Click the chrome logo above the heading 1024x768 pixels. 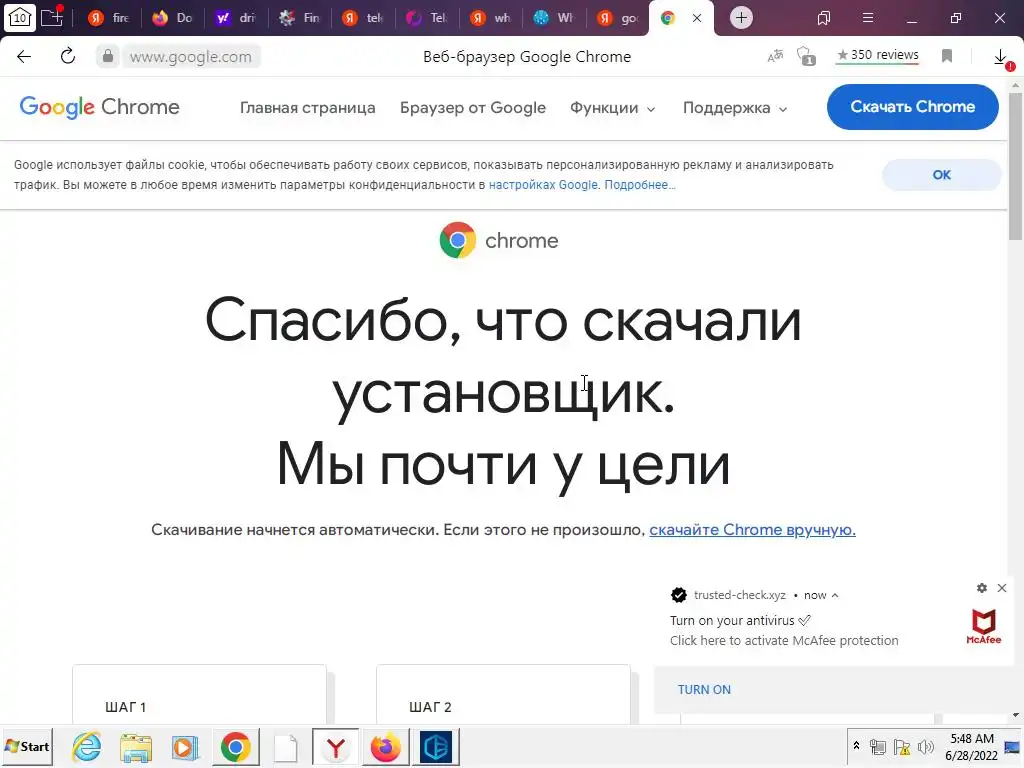coord(499,240)
